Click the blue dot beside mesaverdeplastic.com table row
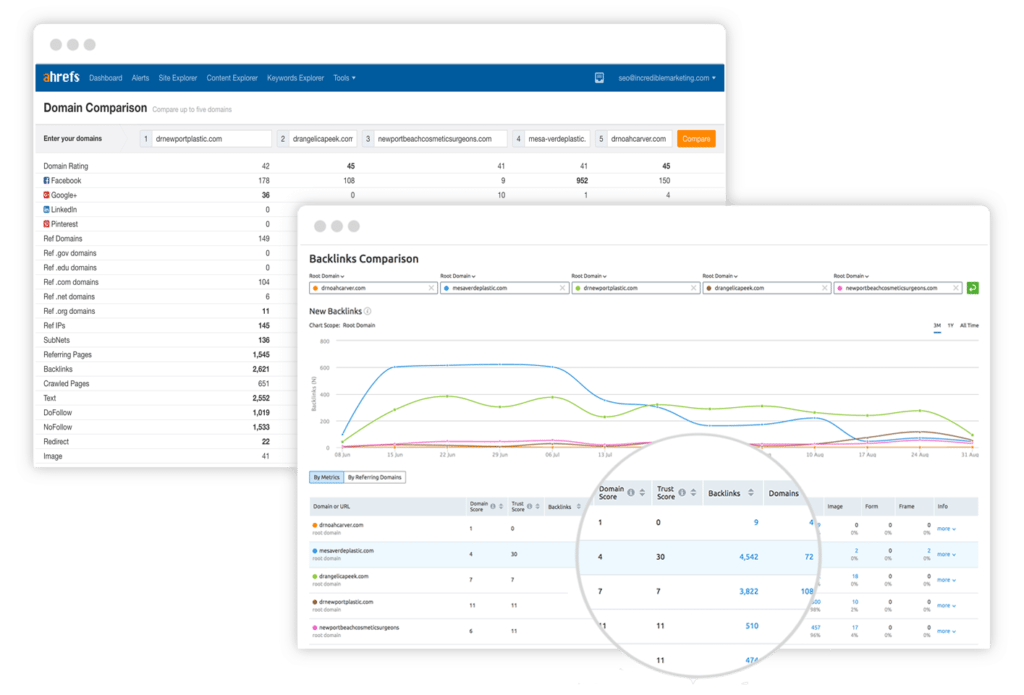 [x=315, y=551]
